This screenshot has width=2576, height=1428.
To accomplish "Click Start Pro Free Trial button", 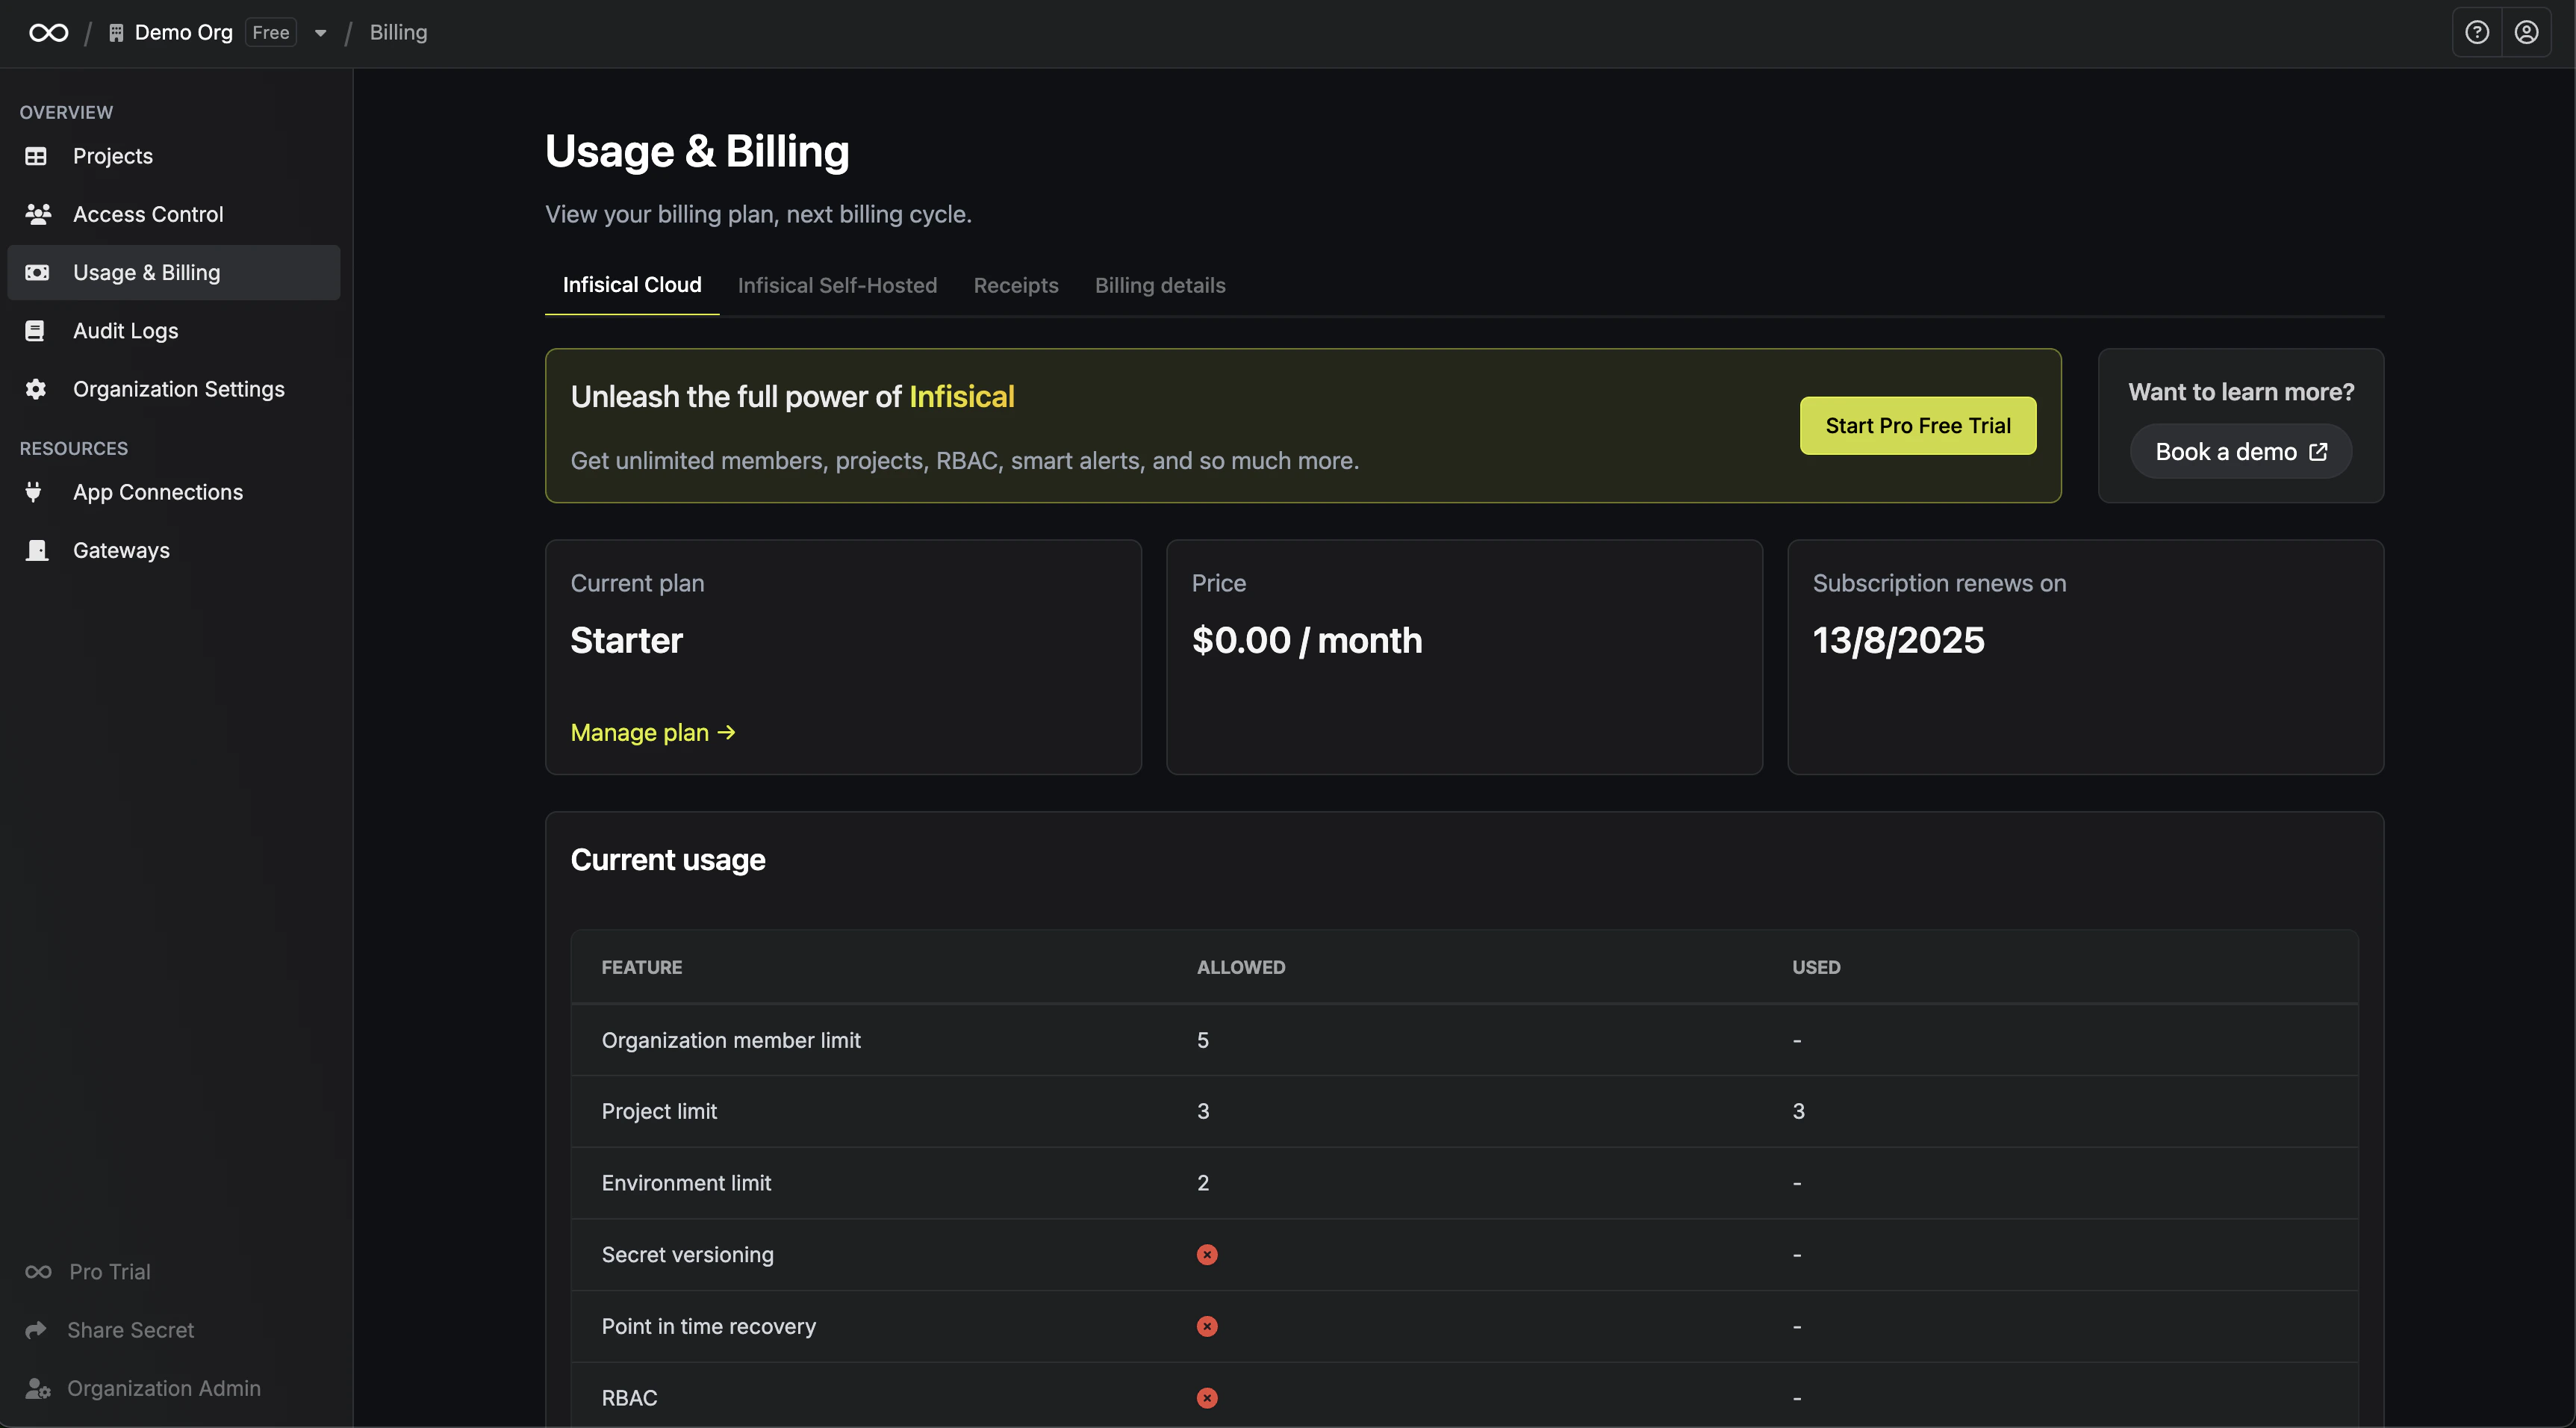I will (1918, 426).
